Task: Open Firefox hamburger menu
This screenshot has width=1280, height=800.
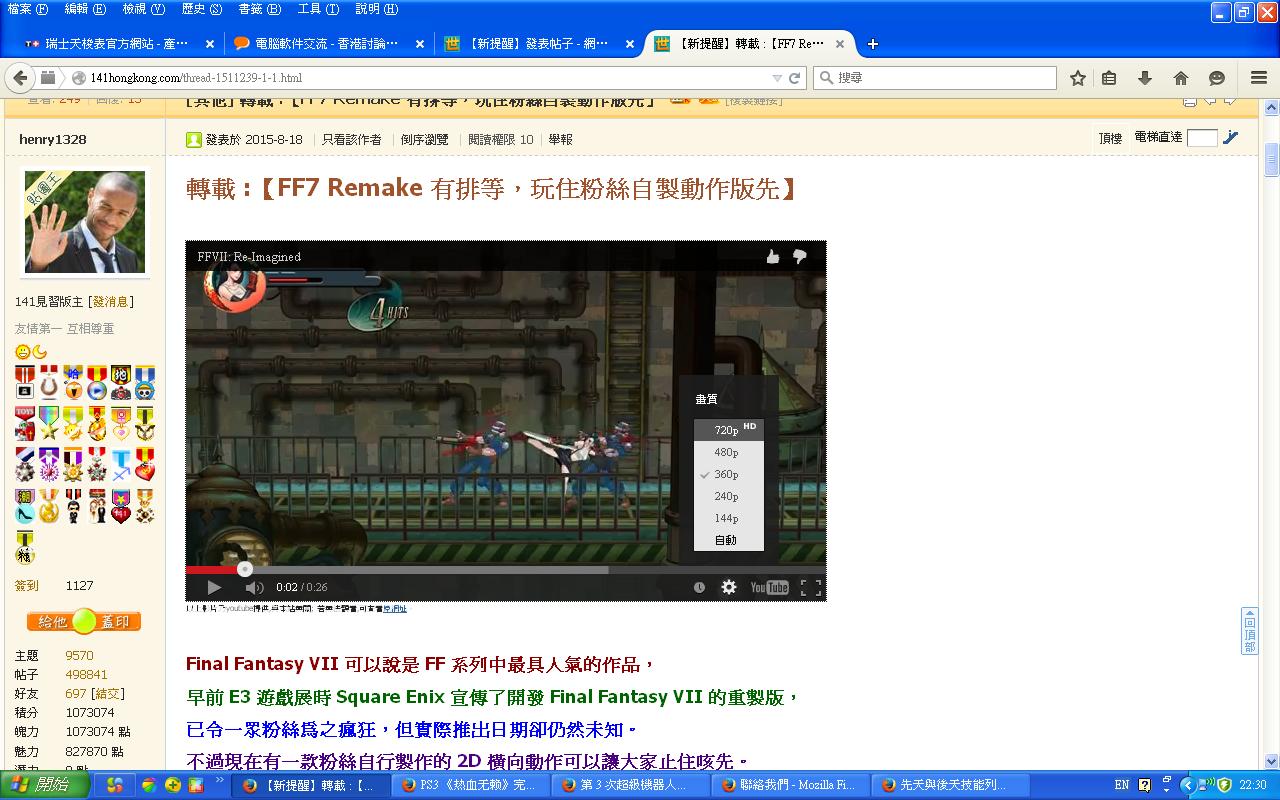Action: pos(1259,78)
